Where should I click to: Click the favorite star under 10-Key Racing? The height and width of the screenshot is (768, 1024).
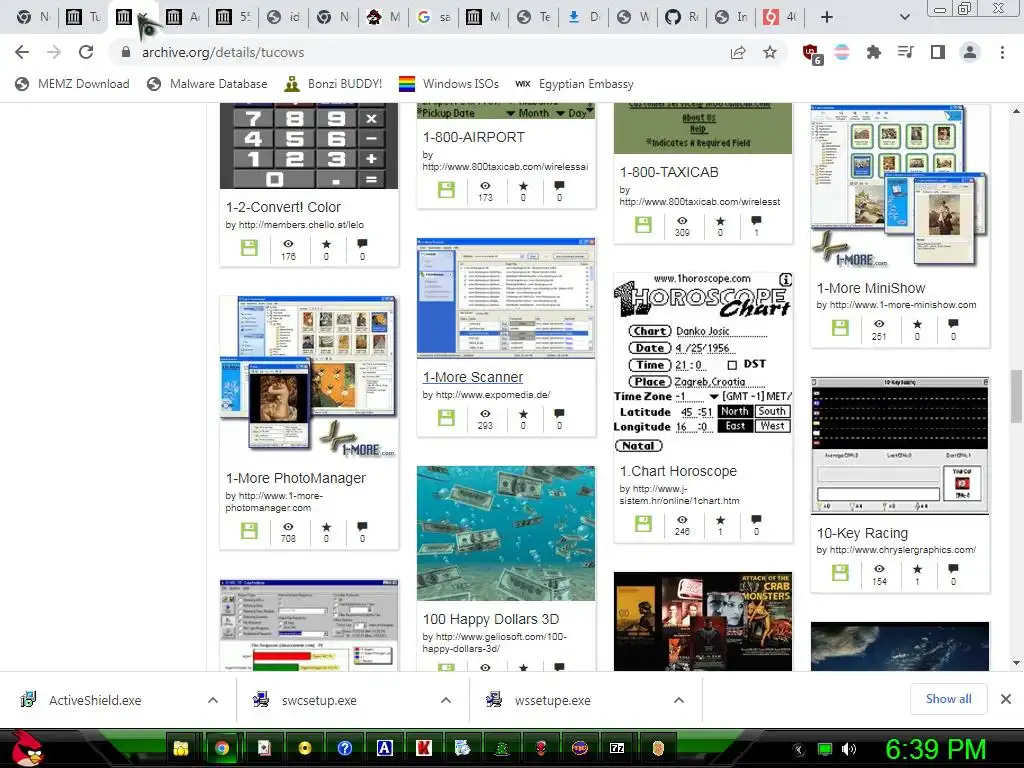click(x=918, y=569)
